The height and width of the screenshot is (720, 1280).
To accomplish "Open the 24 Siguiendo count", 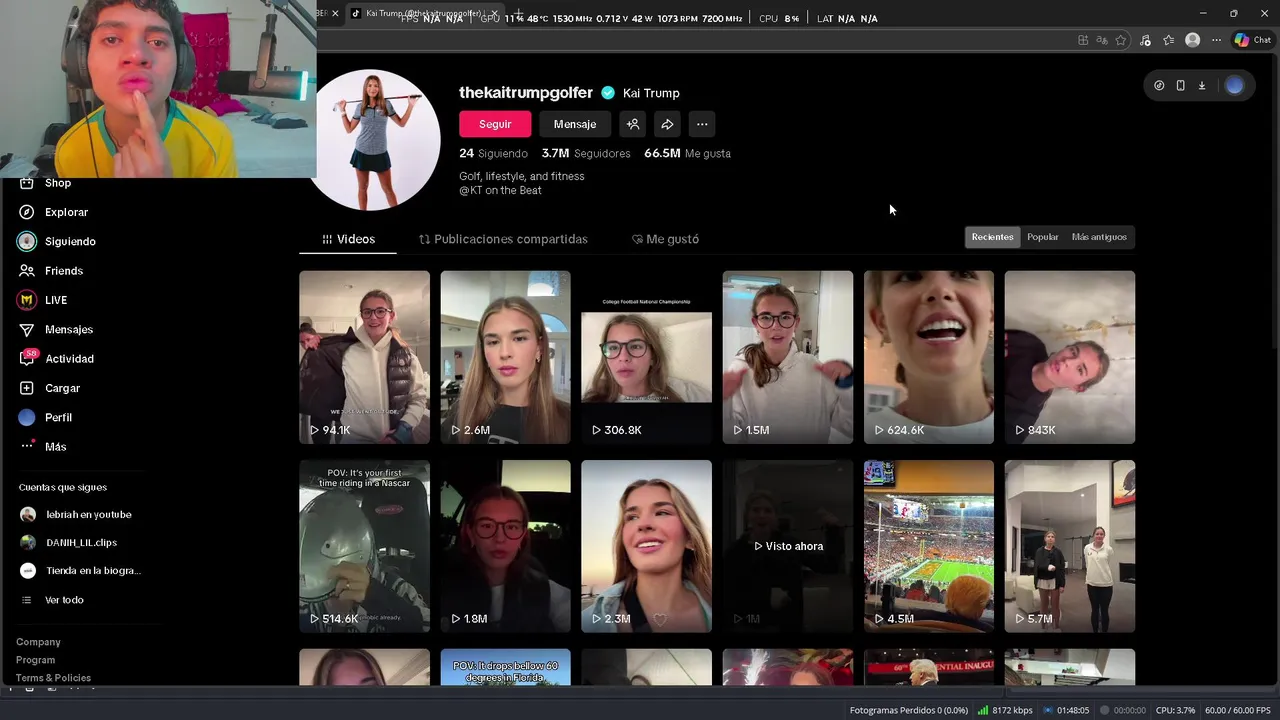I will pyautogui.click(x=493, y=153).
